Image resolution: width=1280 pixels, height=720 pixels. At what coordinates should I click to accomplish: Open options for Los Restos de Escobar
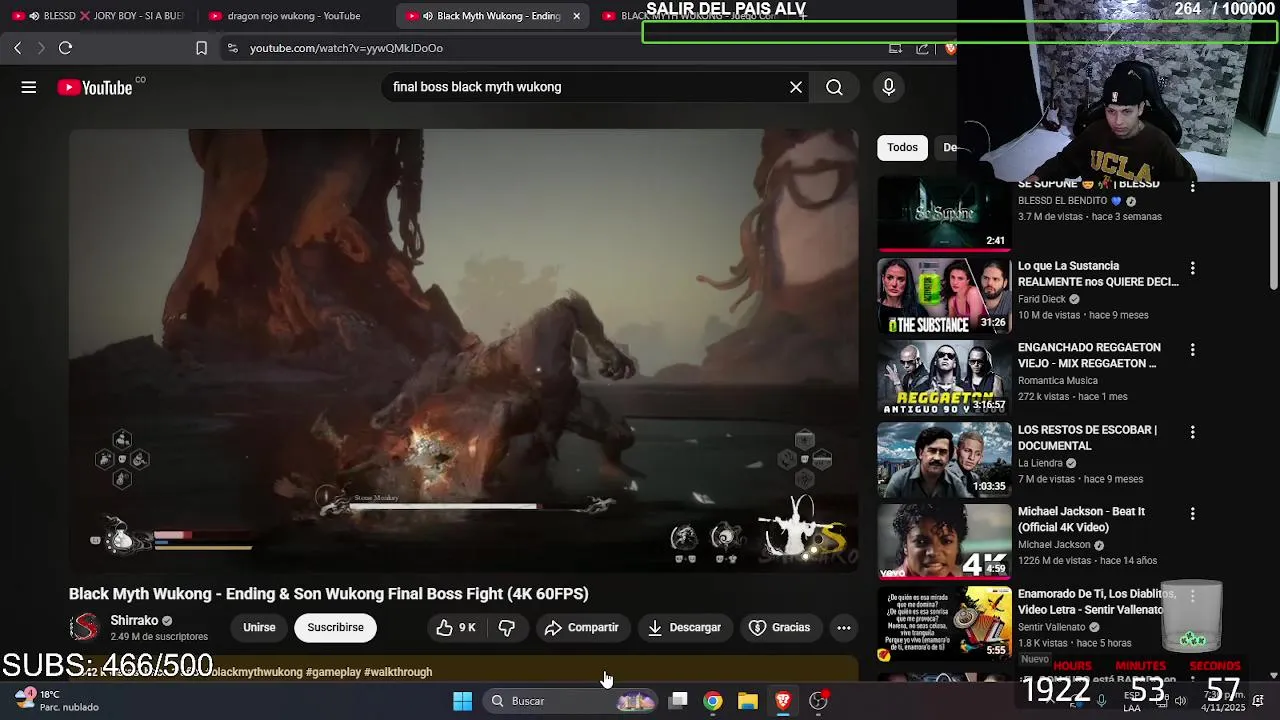click(x=1192, y=433)
